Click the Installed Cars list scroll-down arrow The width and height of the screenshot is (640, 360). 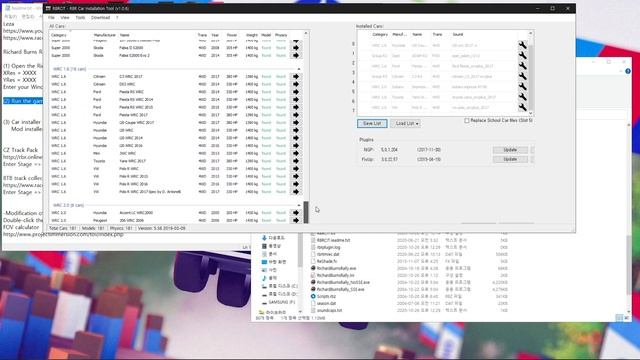tap(531, 113)
